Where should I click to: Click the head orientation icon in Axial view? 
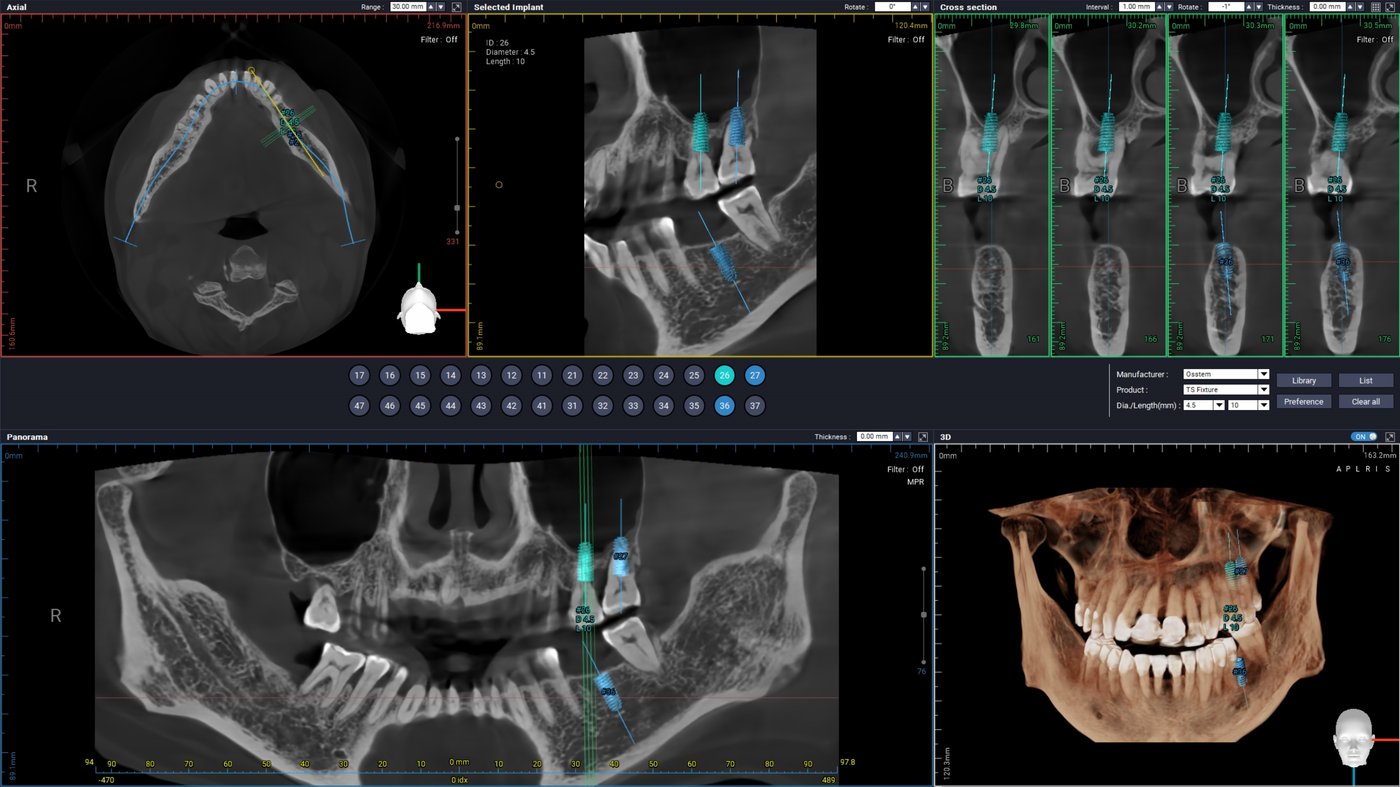tap(419, 307)
